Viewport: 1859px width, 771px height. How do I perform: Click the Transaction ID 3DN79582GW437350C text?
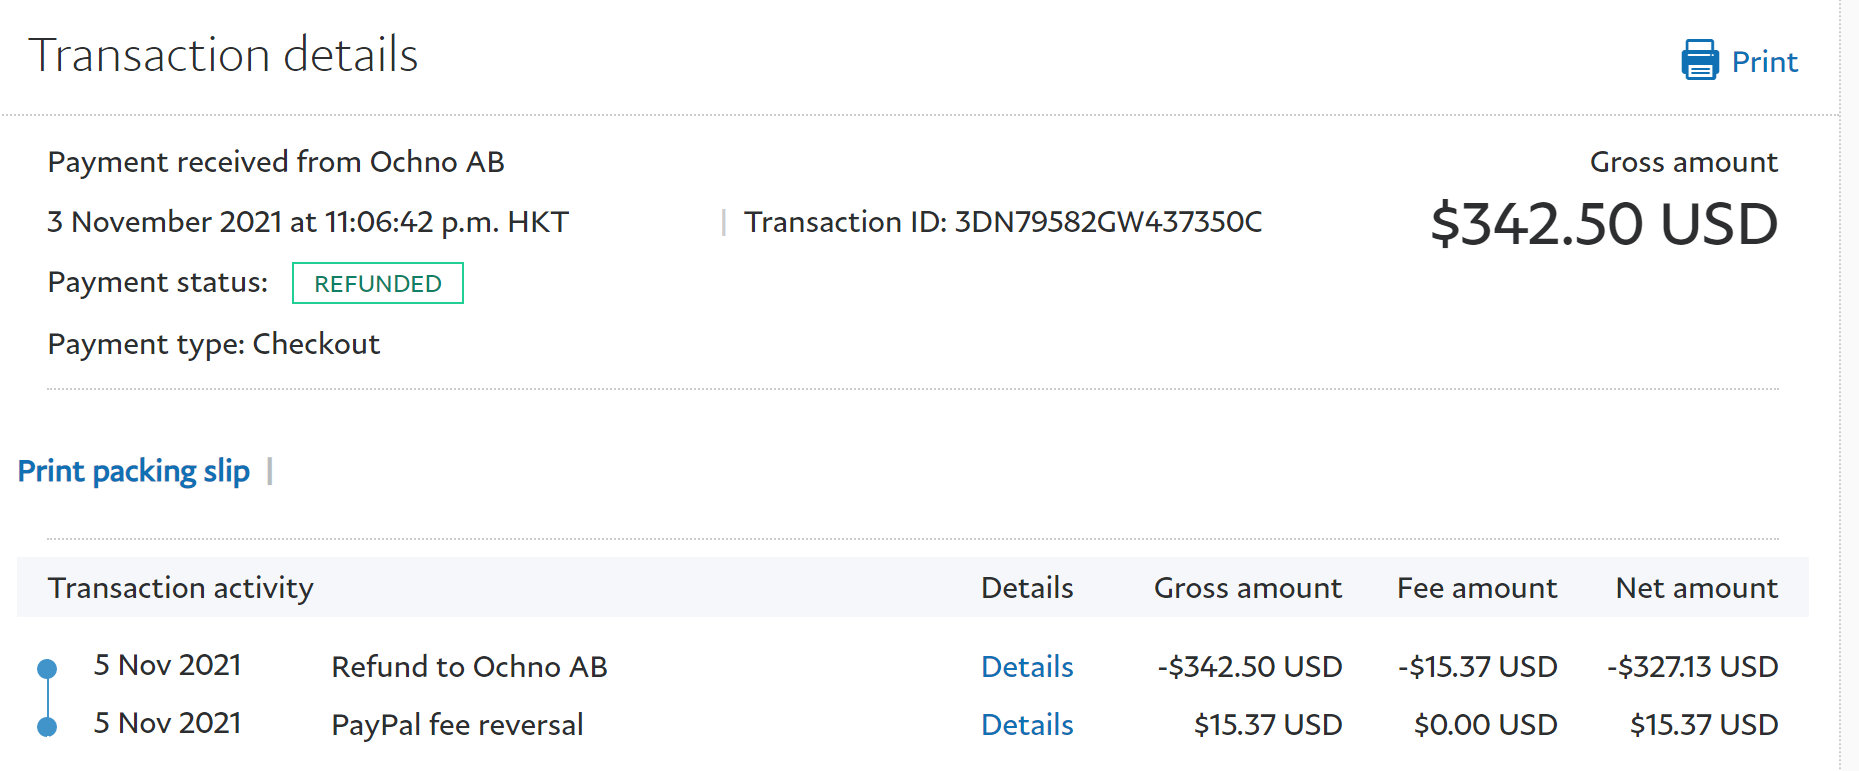tap(1003, 222)
